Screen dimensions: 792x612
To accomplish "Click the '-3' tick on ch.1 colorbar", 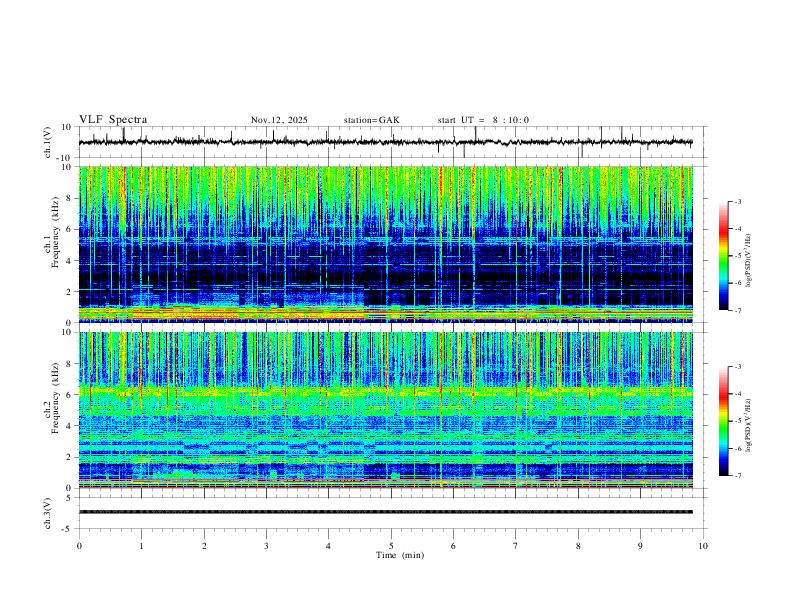I will 738,201.
